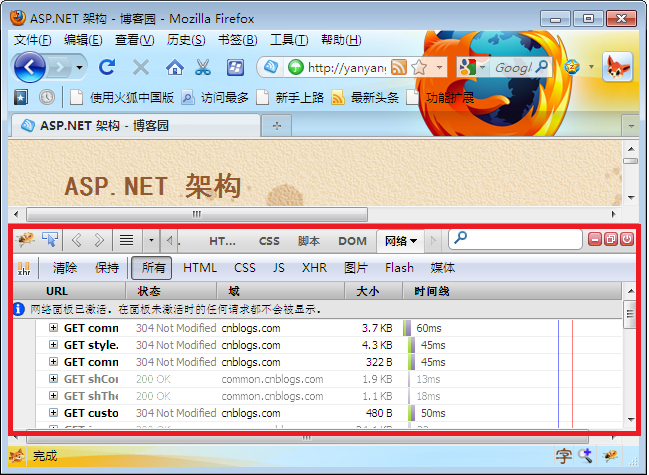649x475 pixels.
Task: Click the Firebug bug icon in panel toolbar
Action: (x=25, y=240)
